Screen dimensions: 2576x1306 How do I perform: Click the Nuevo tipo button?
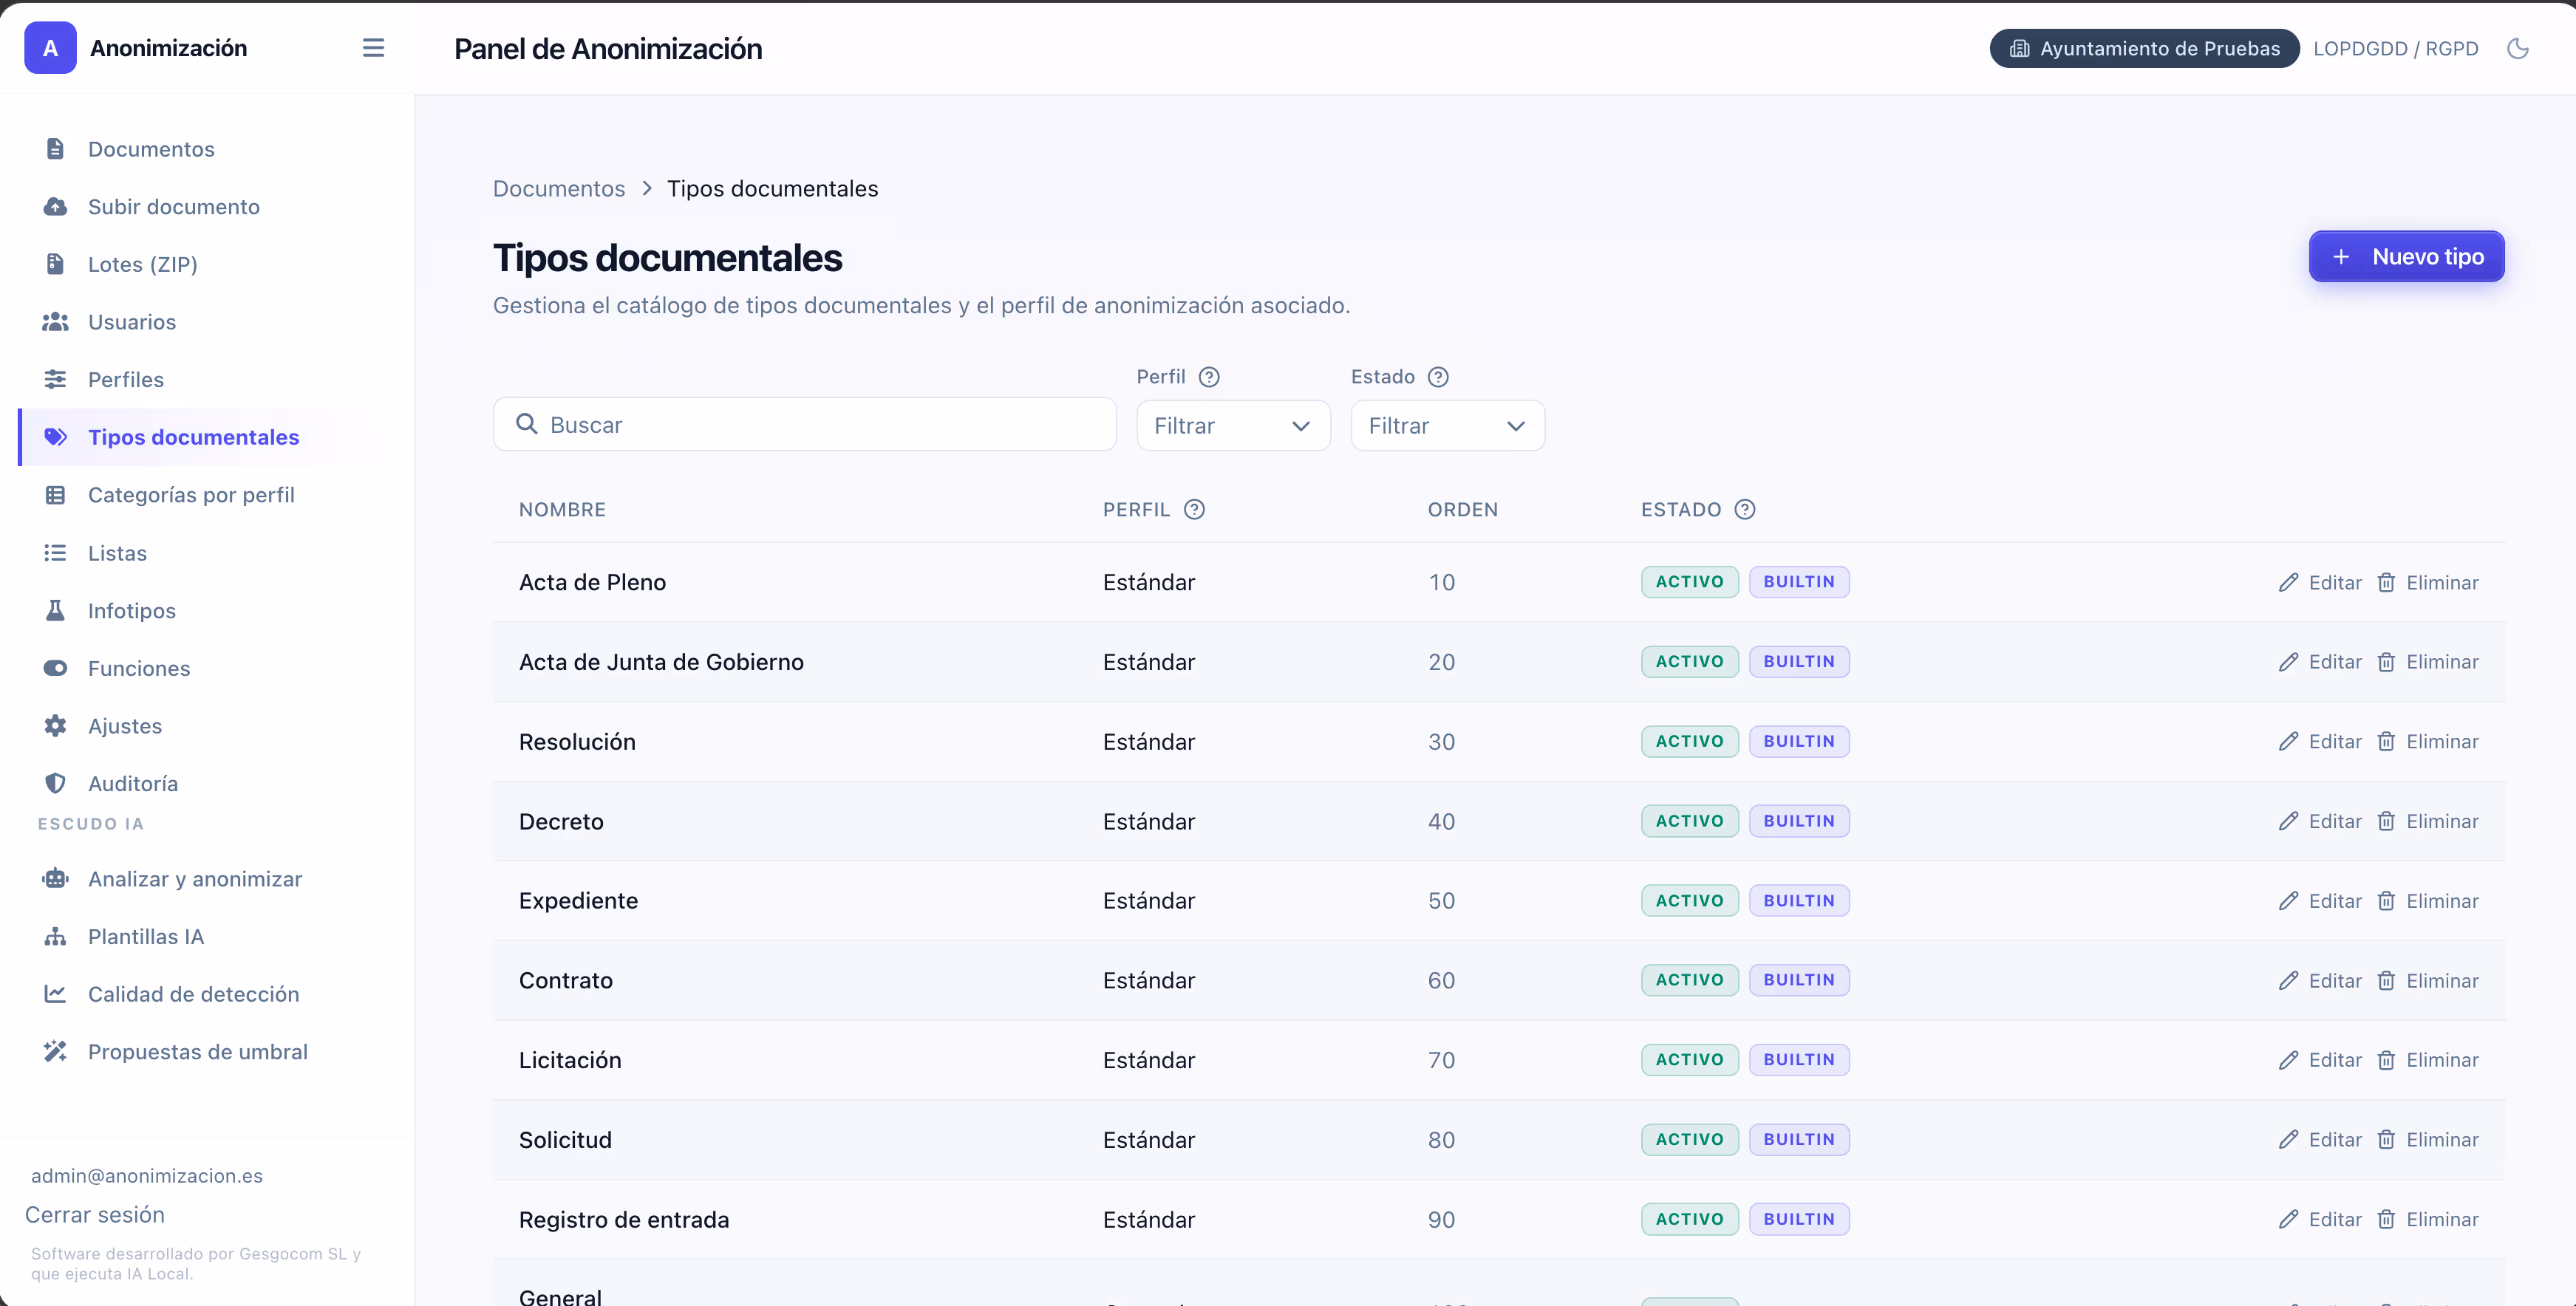[x=2406, y=257]
